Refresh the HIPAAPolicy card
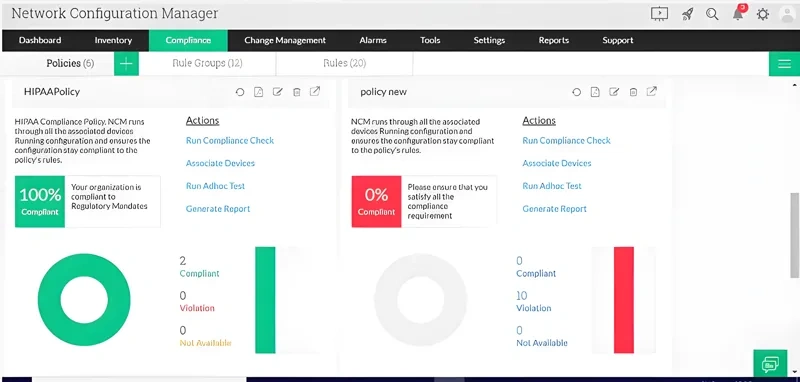The width and height of the screenshot is (800, 382). 240,92
